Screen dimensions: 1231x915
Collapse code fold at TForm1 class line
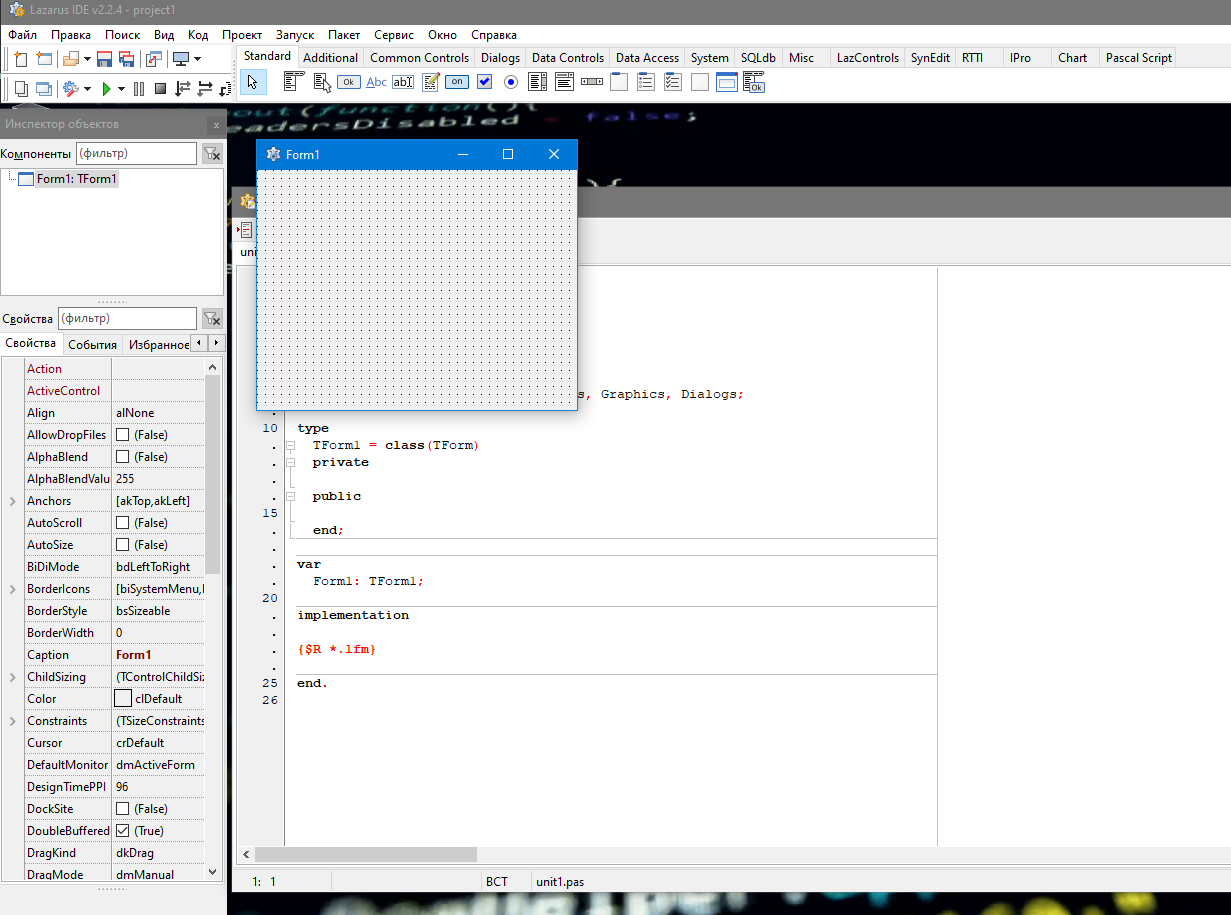290,445
